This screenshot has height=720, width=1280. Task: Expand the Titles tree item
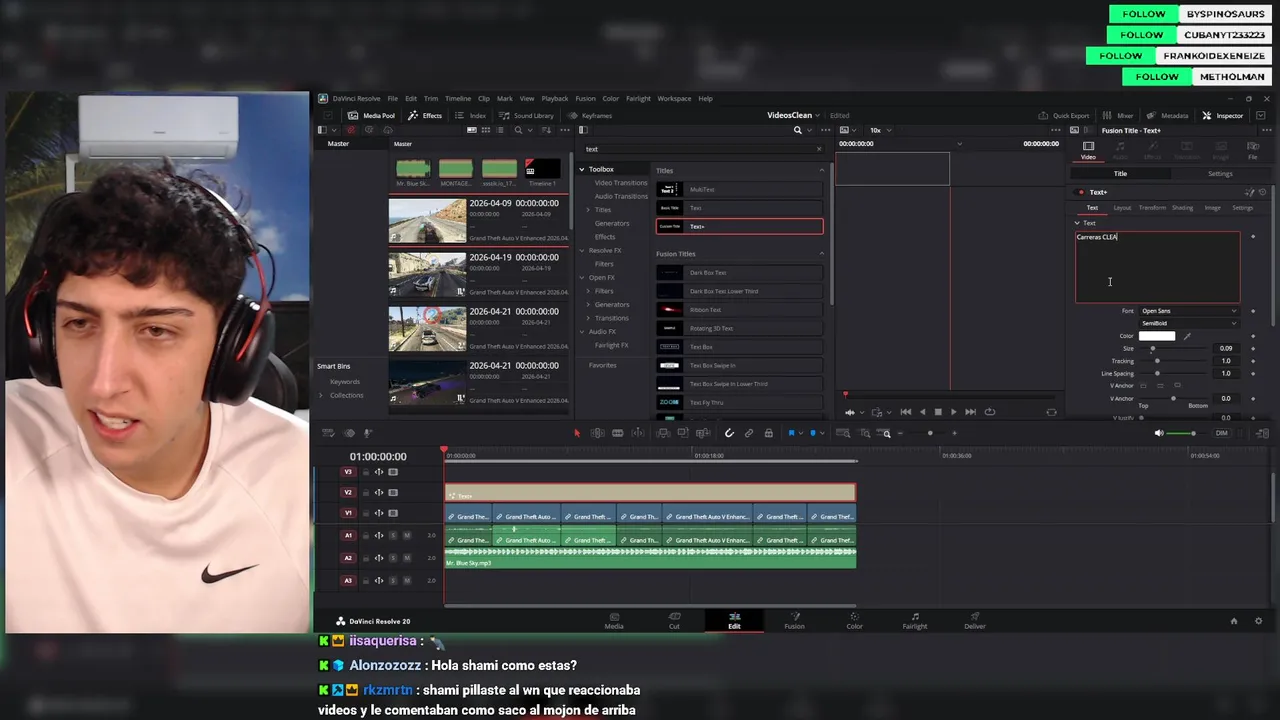[589, 210]
